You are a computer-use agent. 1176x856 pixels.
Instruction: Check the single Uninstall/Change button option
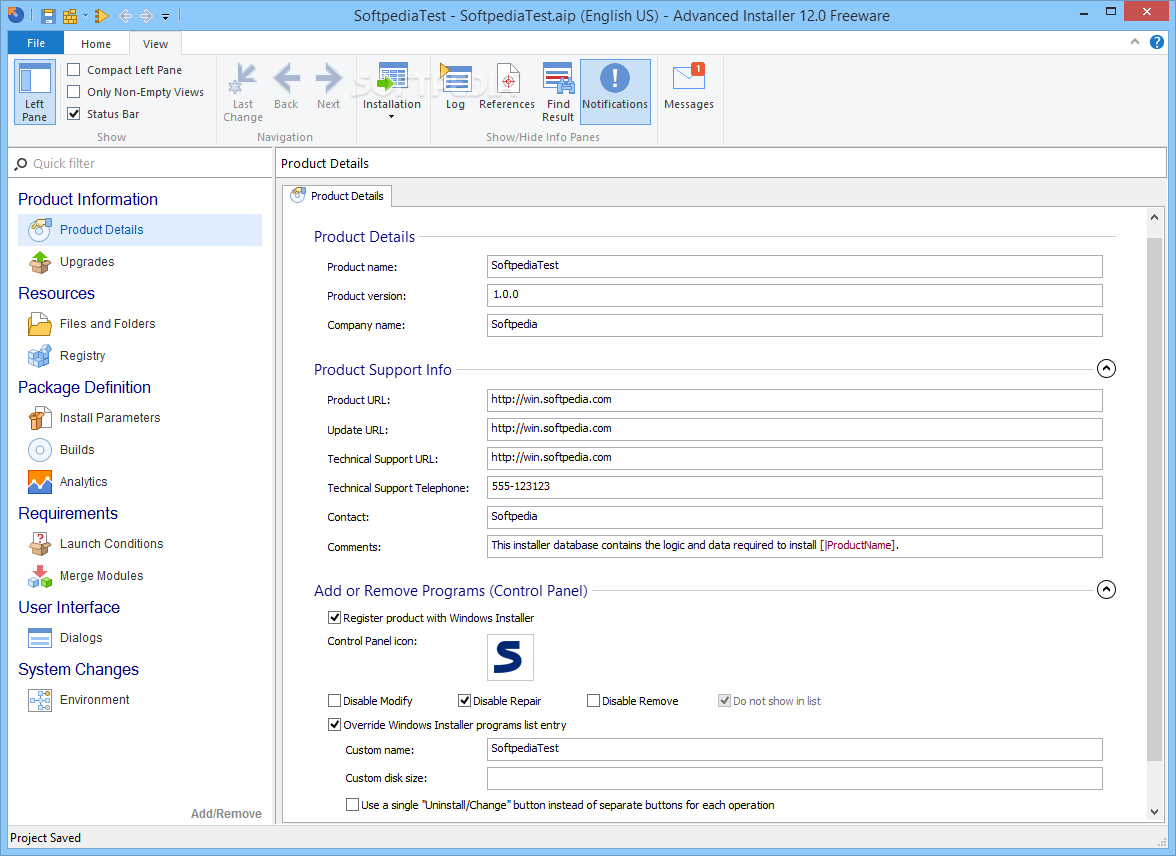pos(352,805)
